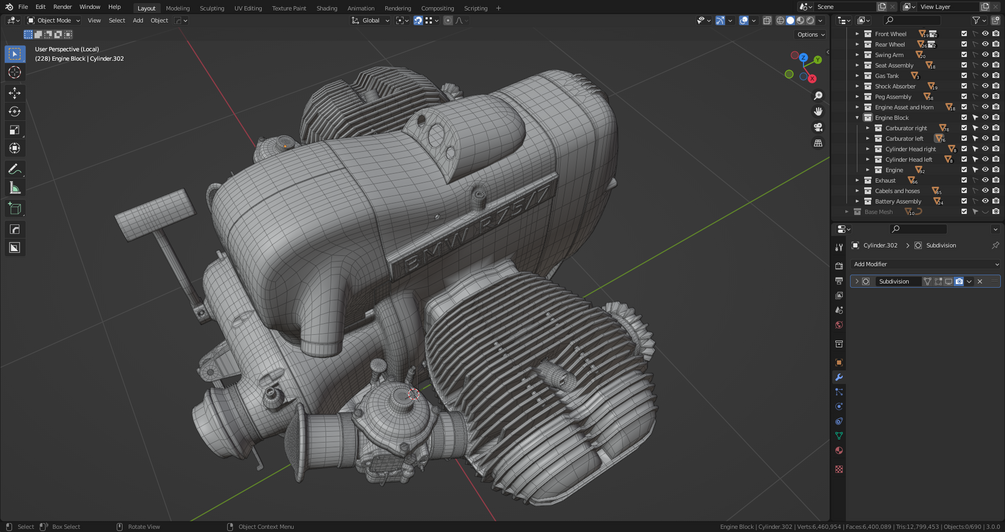Pick the Annotate pencil tool
Screen dimensions: 1005x532
(15, 169)
